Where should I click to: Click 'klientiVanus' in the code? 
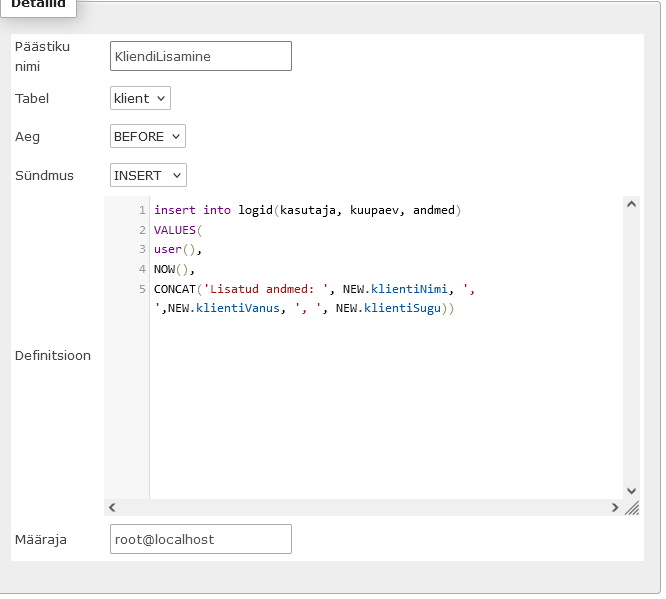(x=238, y=308)
